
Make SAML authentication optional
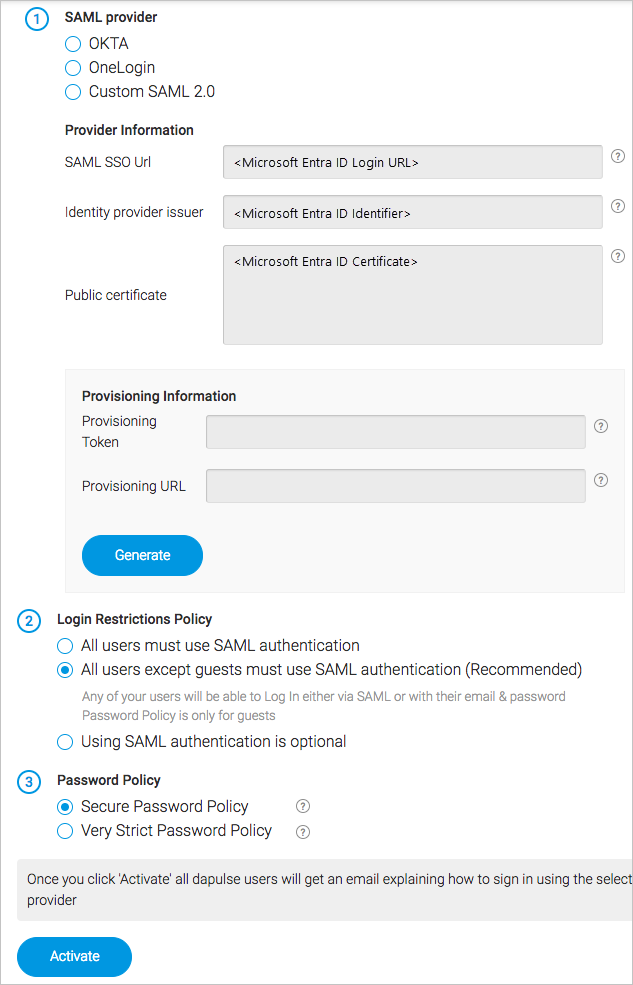pos(65,742)
